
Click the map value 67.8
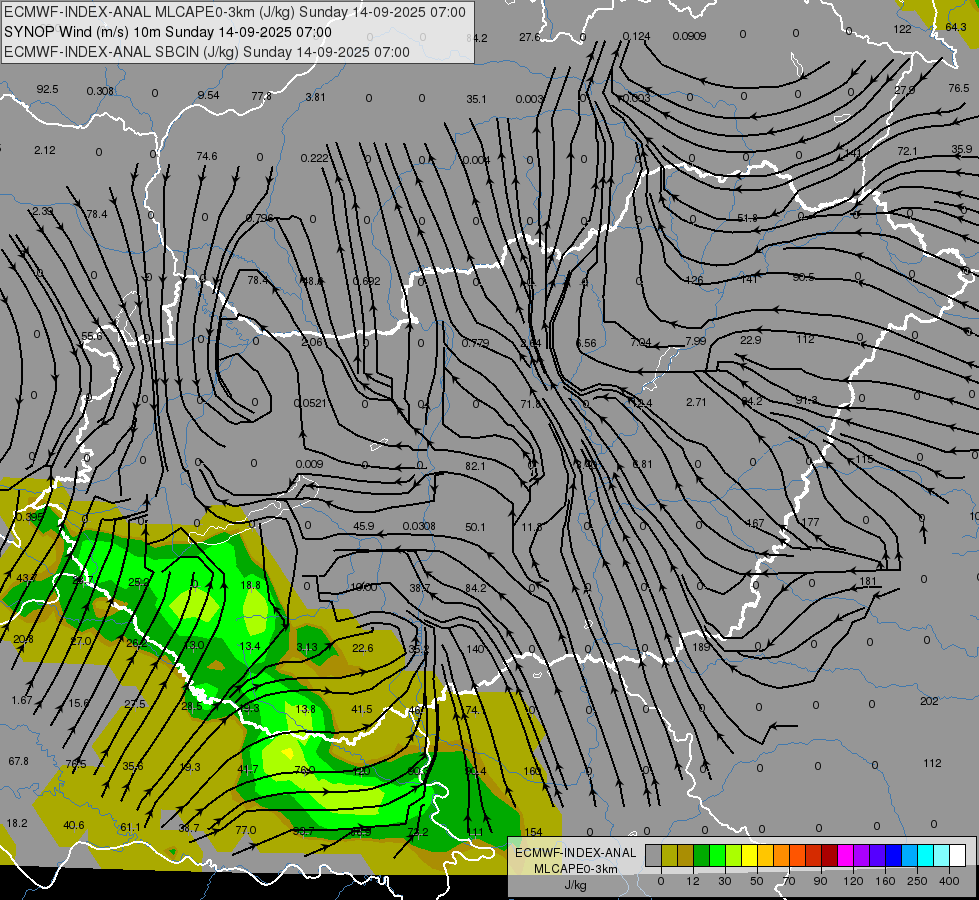point(19,761)
